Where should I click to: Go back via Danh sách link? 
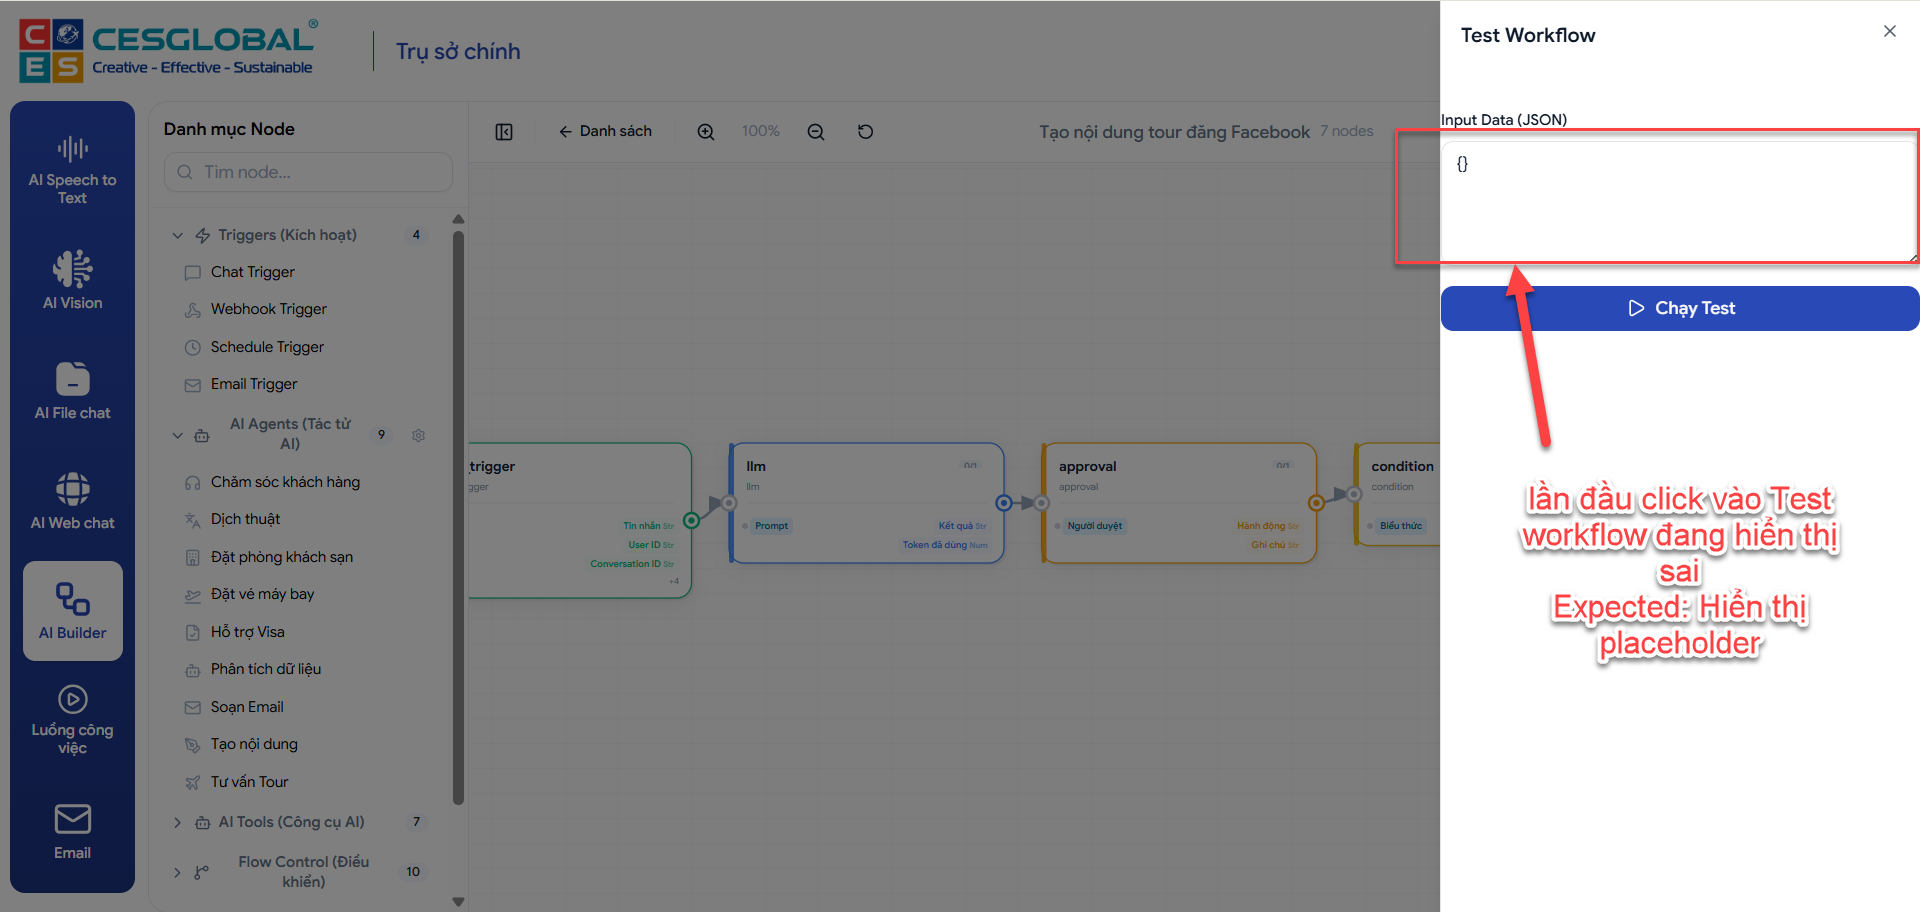pos(606,132)
